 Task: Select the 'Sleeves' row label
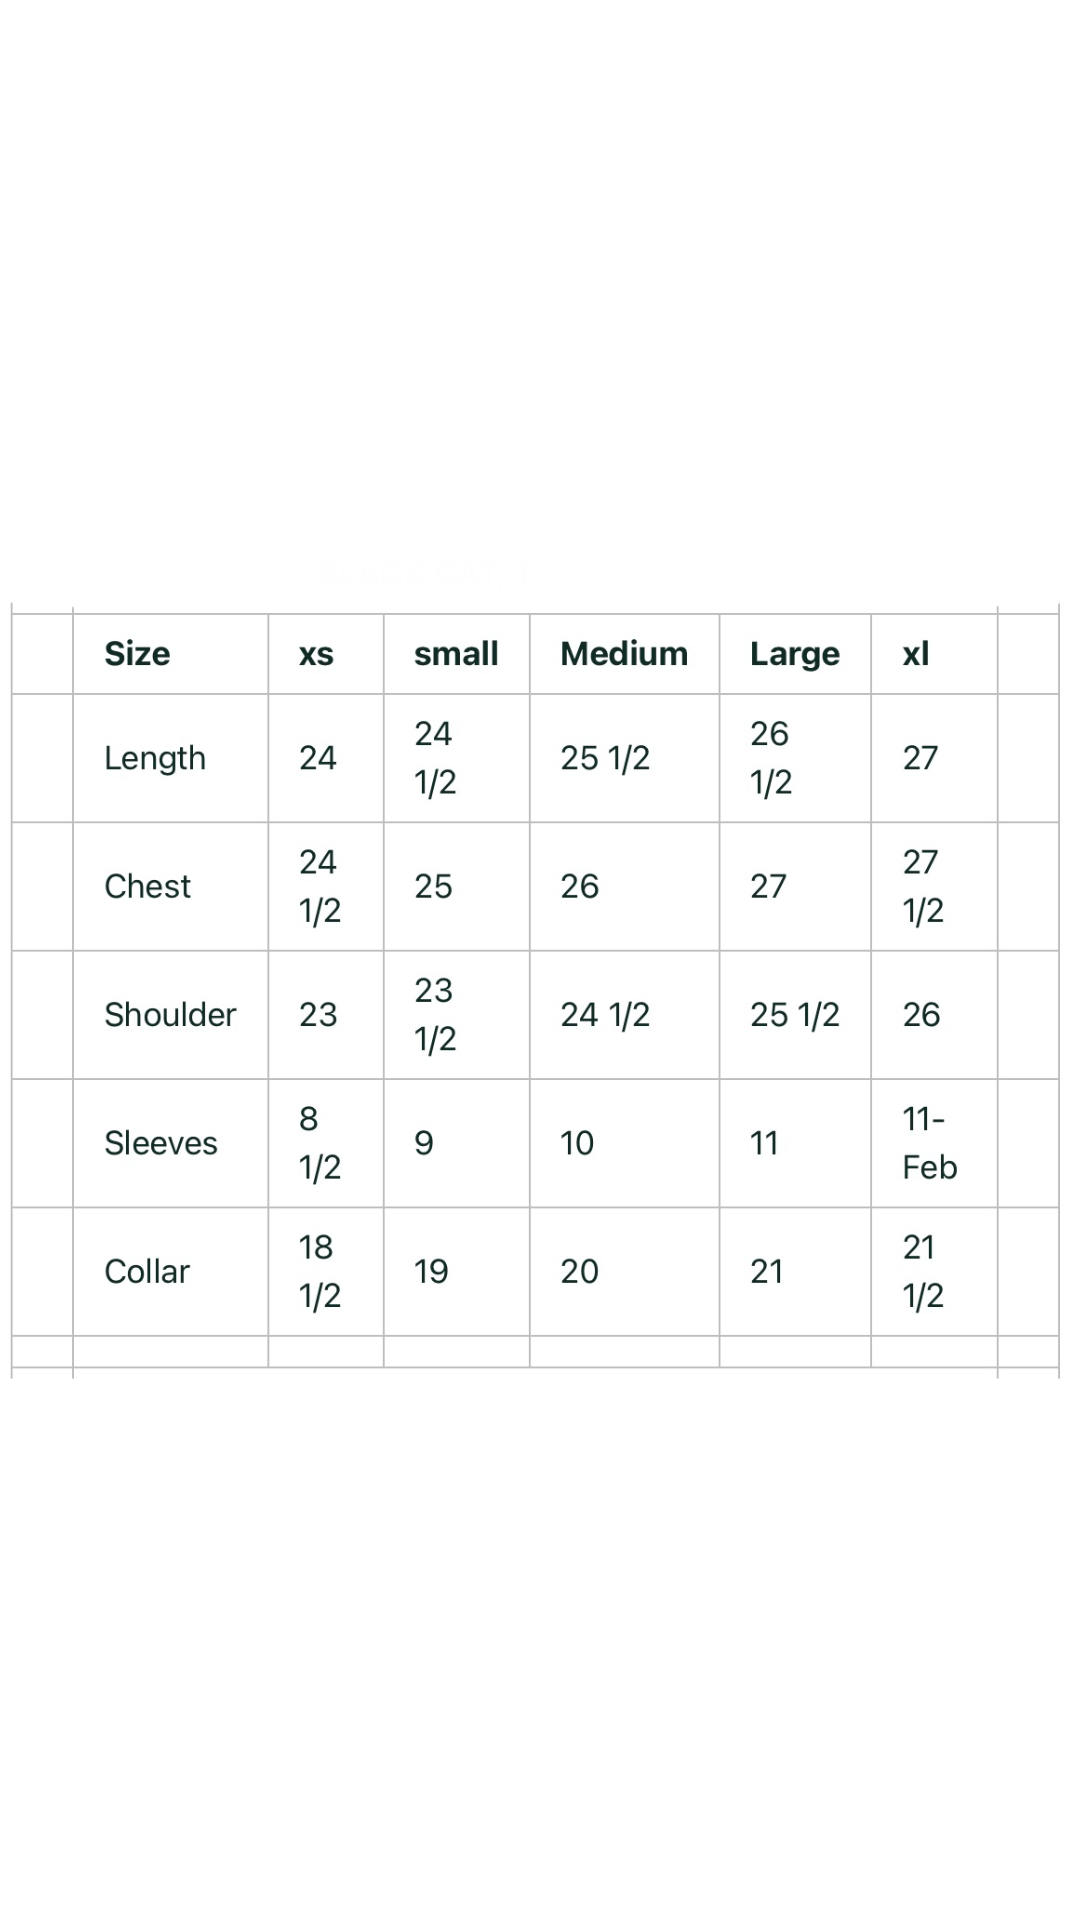point(161,1143)
